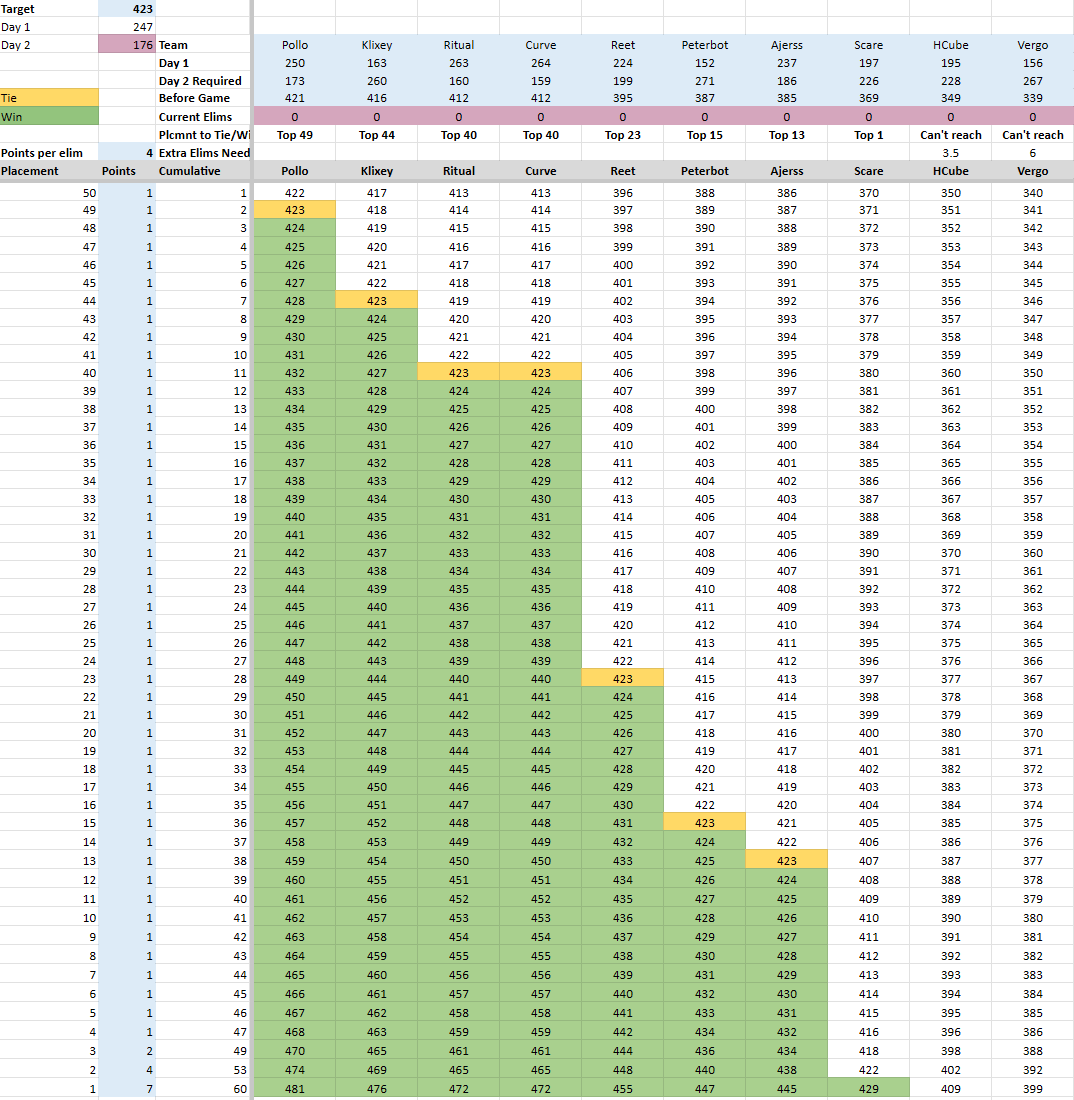1074x1100 pixels.
Task: Select Scare's green win cell 429
Action: [868, 1089]
